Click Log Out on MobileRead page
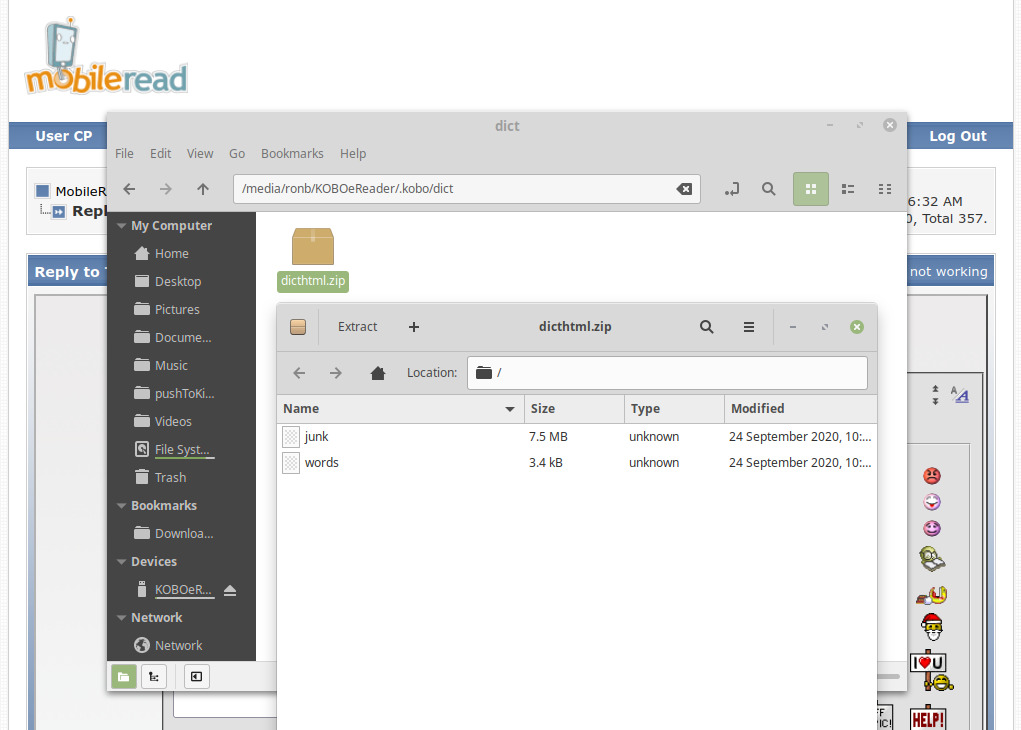The image size is (1021, 730). pyautogui.click(x=958, y=136)
